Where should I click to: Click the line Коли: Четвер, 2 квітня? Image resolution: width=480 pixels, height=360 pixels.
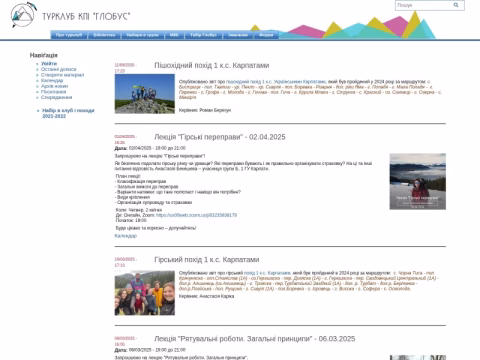tap(139, 210)
